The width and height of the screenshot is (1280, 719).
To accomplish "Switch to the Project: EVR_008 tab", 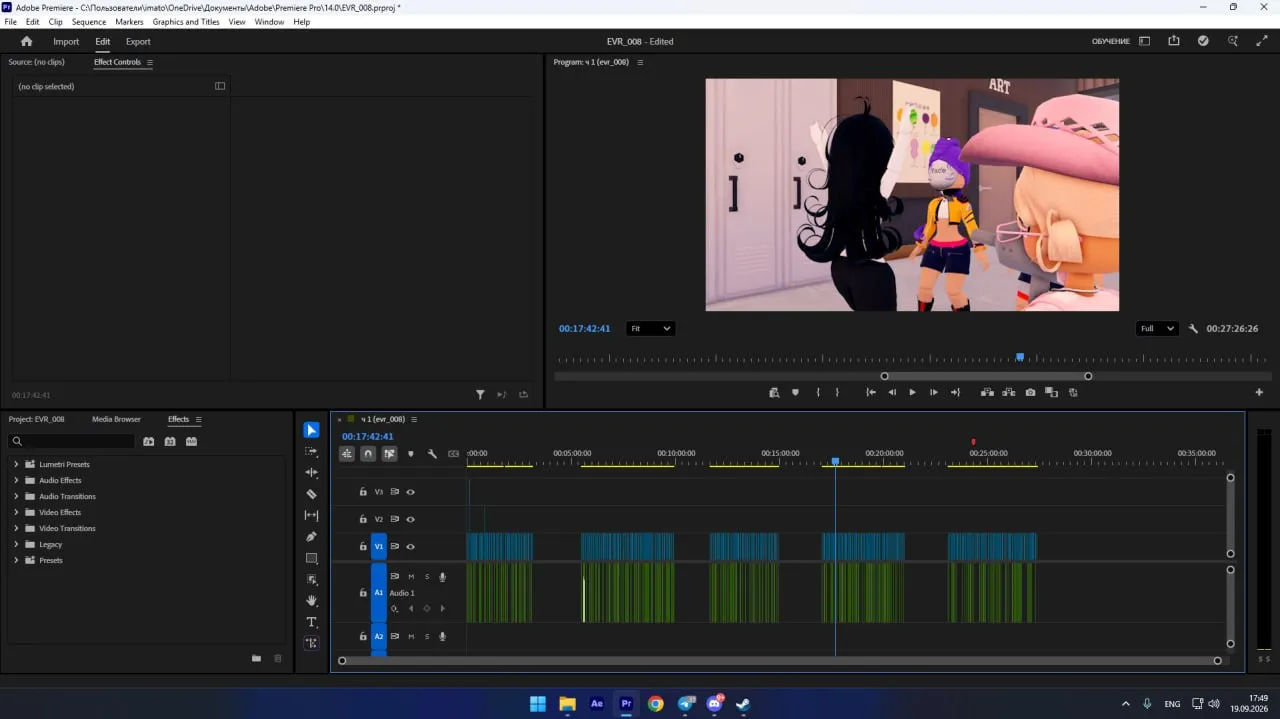I will click(x=36, y=419).
